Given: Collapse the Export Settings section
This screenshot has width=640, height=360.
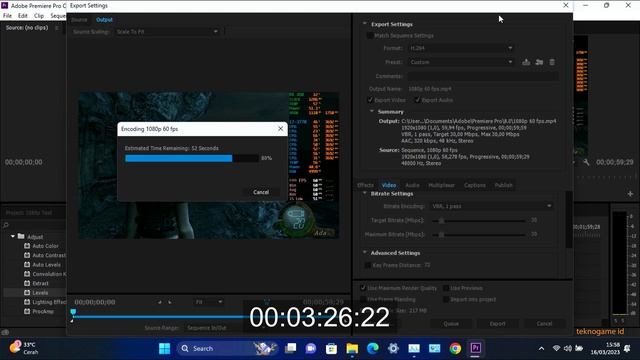Looking at the screenshot, I should 364,24.
